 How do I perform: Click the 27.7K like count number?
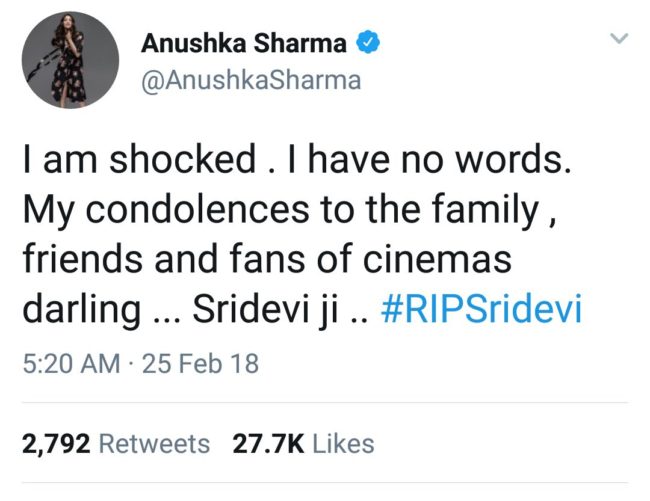tap(268, 443)
